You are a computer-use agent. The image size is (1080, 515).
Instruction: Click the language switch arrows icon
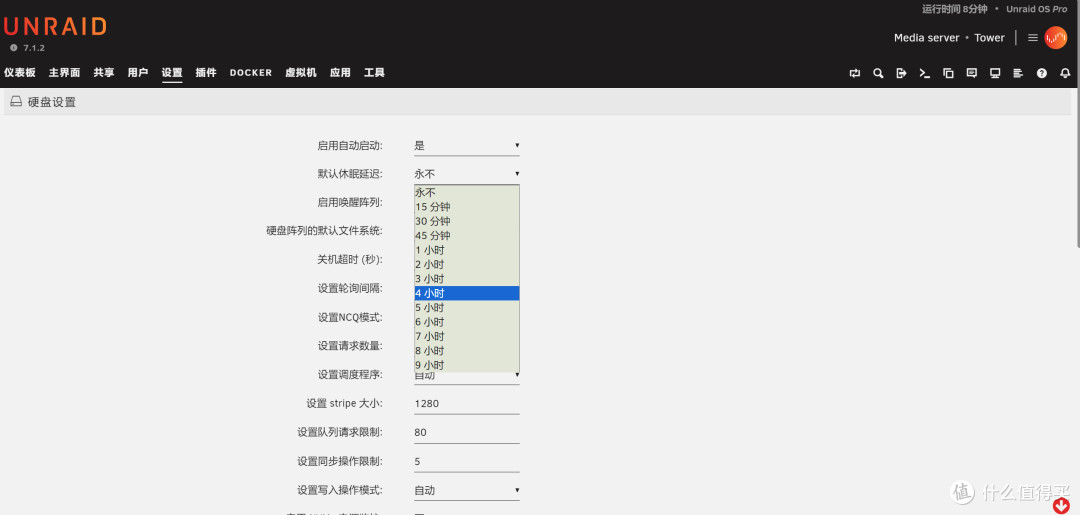[x=855, y=73]
